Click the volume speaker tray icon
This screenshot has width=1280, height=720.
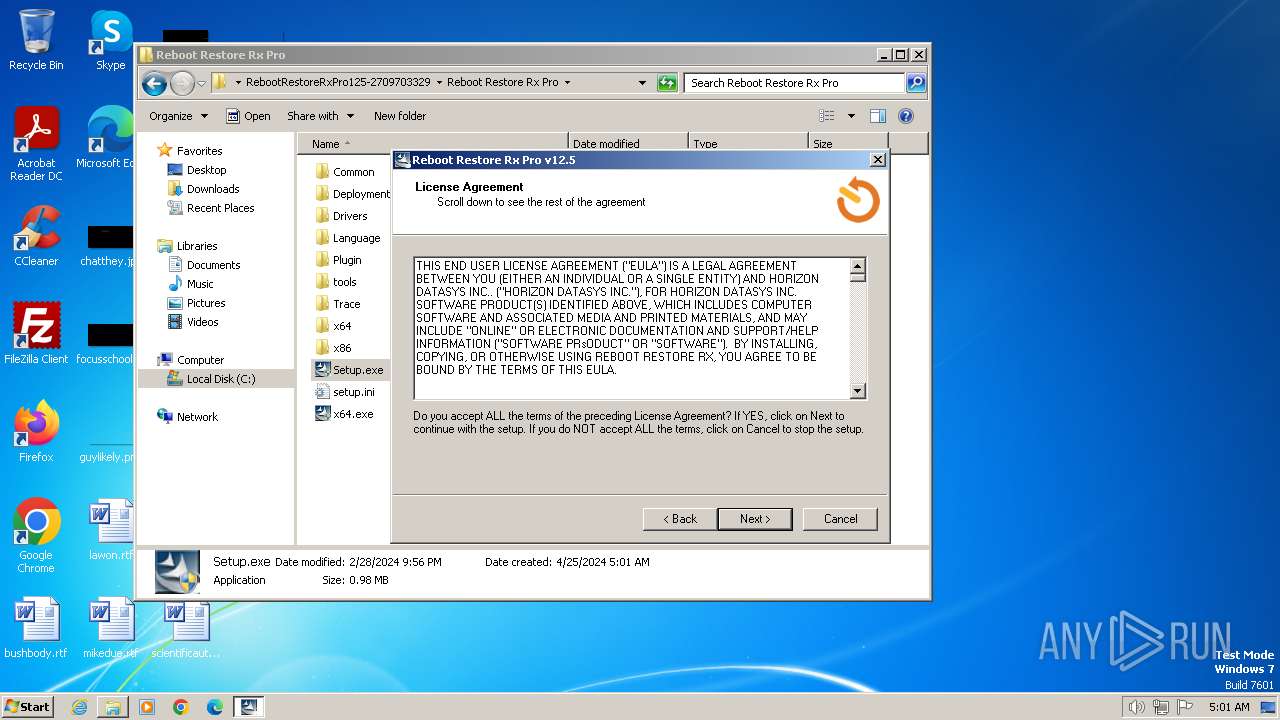(1136, 707)
